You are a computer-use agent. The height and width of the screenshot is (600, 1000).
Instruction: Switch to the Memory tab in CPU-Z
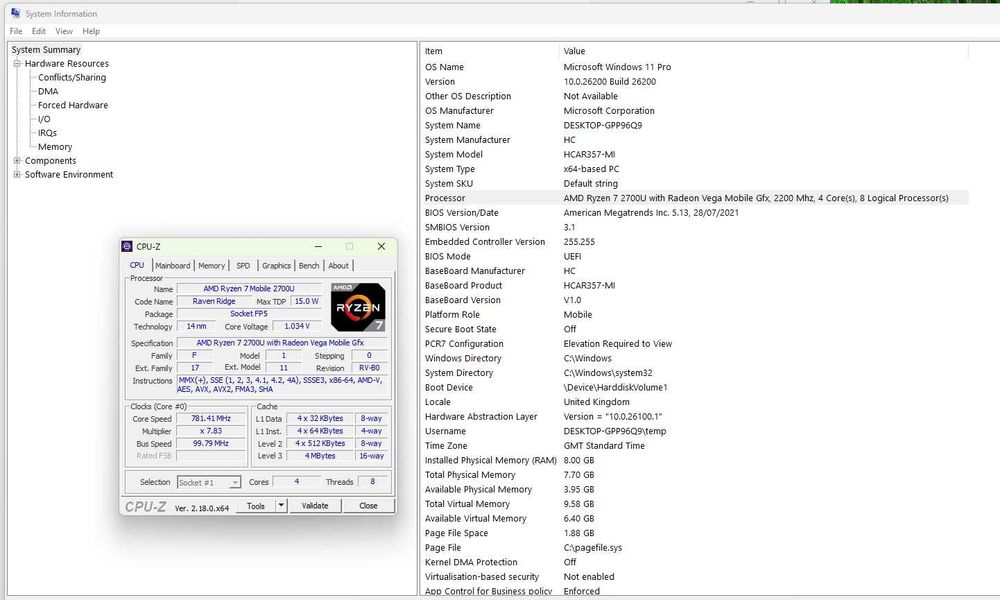pyautogui.click(x=211, y=266)
